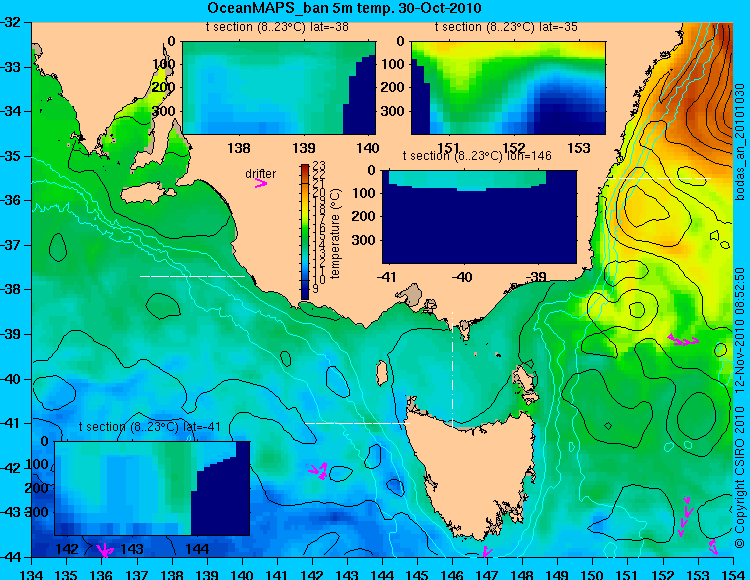Click the 154 longitude axis label
This screenshot has width=750, height=580.
pyautogui.click(x=732, y=573)
